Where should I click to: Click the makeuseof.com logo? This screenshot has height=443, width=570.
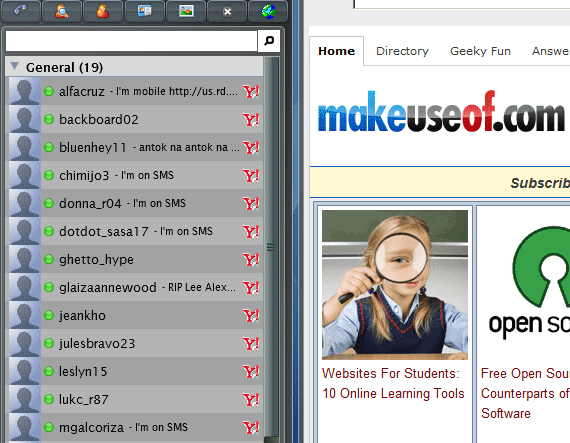(441, 112)
